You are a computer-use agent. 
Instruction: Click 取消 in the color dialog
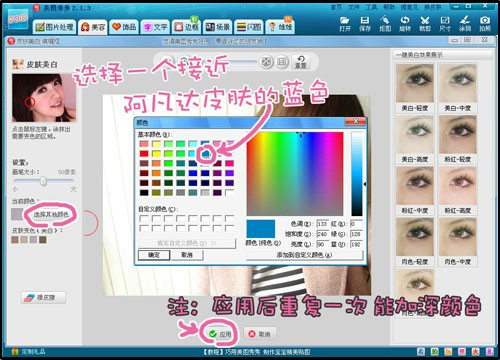[187, 255]
